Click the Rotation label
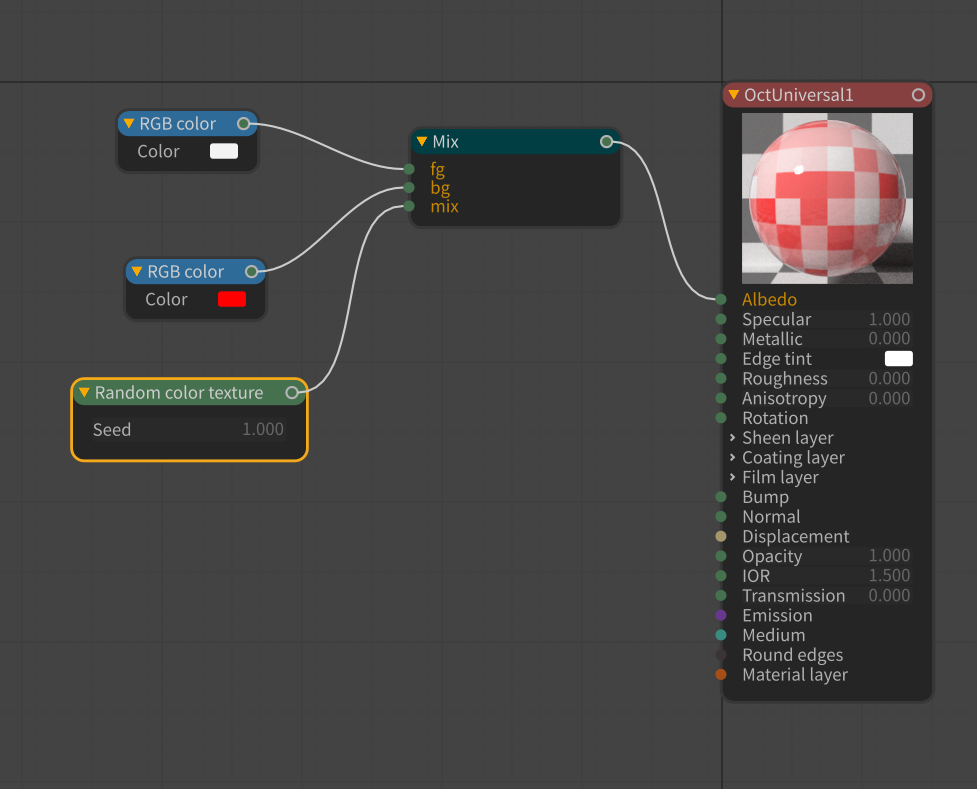Image resolution: width=977 pixels, height=789 pixels. (775, 418)
